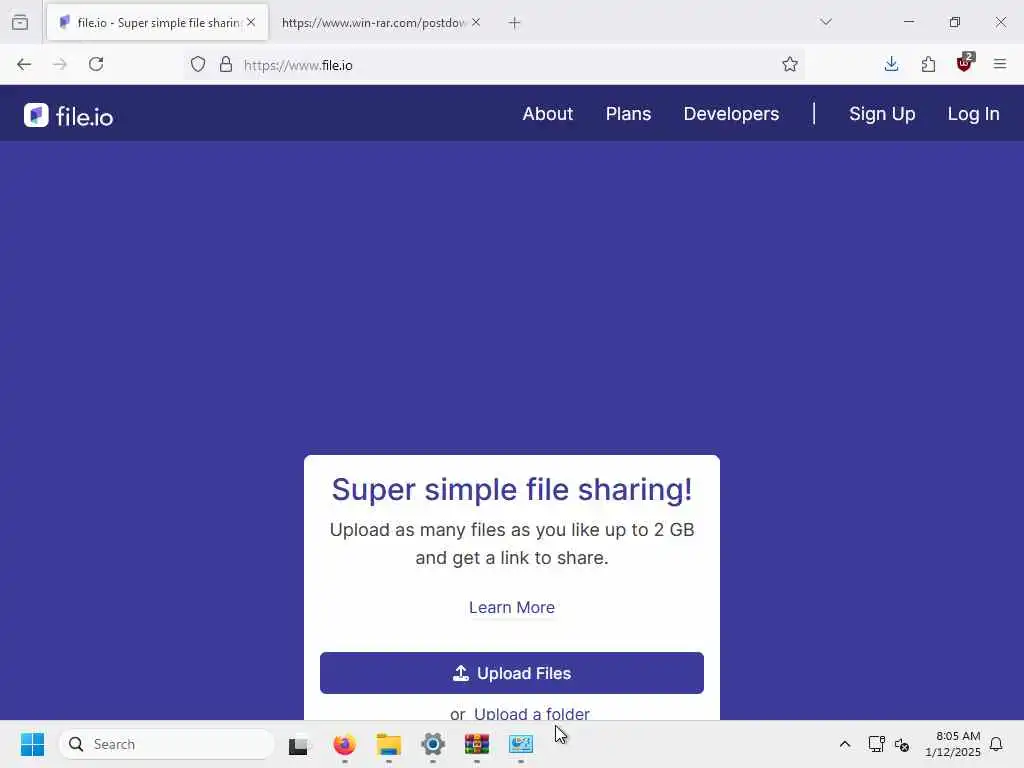
Task: Open Firefox recent browsing view icon
Action: (x=20, y=22)
